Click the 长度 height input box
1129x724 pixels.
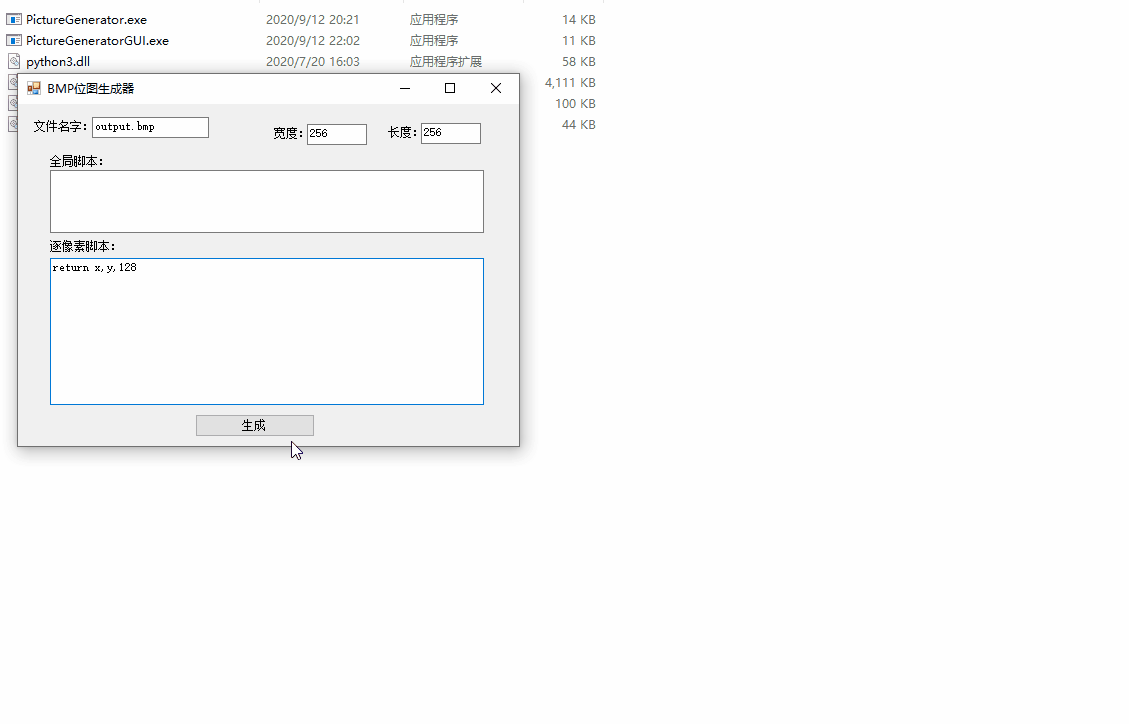click(x=450, y=133)
